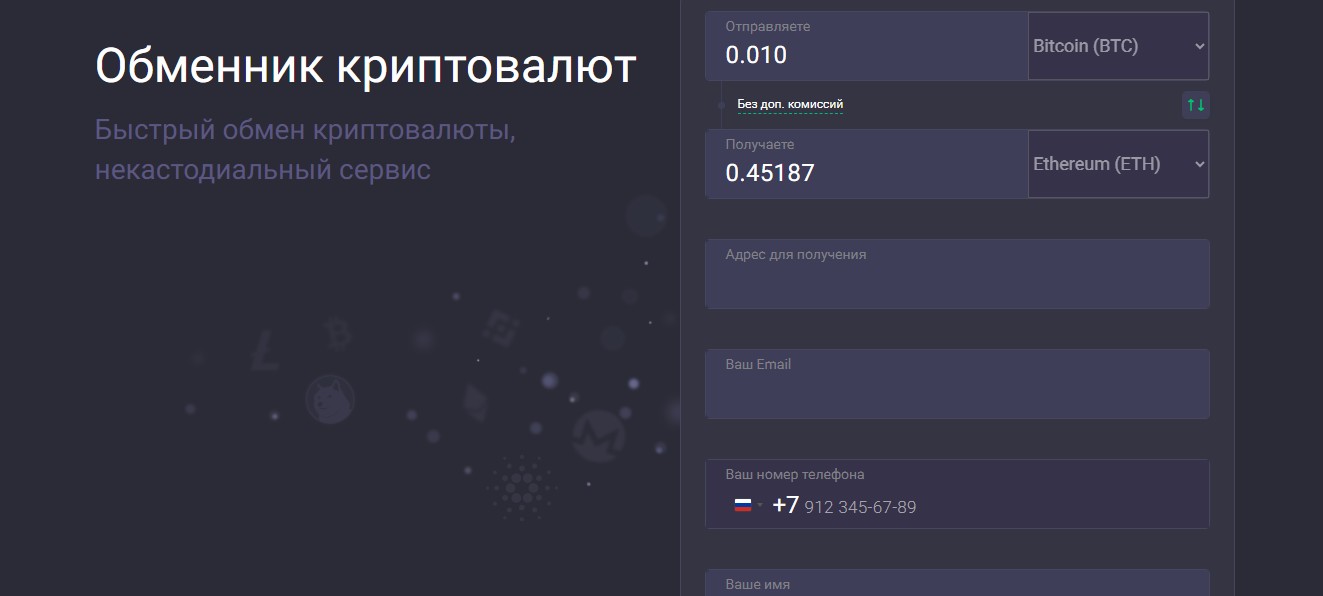Click the 'Отправляете' field label
This screenshot has width=1323, height=596.
click(x=768, y=27)
